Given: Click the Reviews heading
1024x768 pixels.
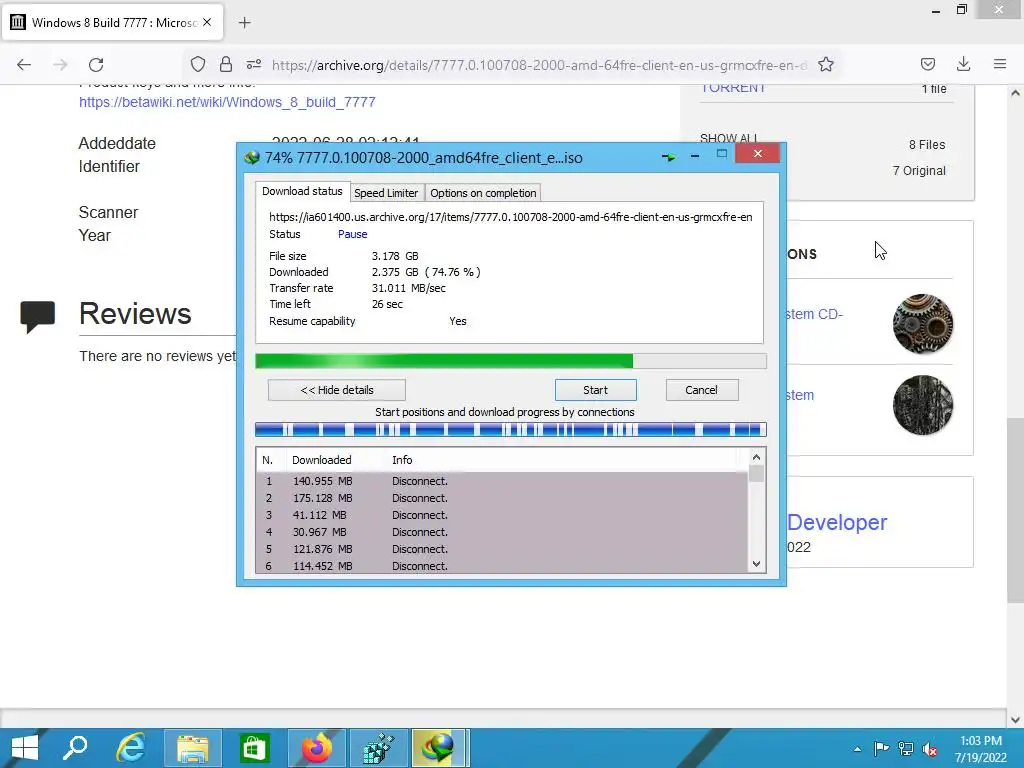Looking at the screenshot, I should [x=135, y=314].
